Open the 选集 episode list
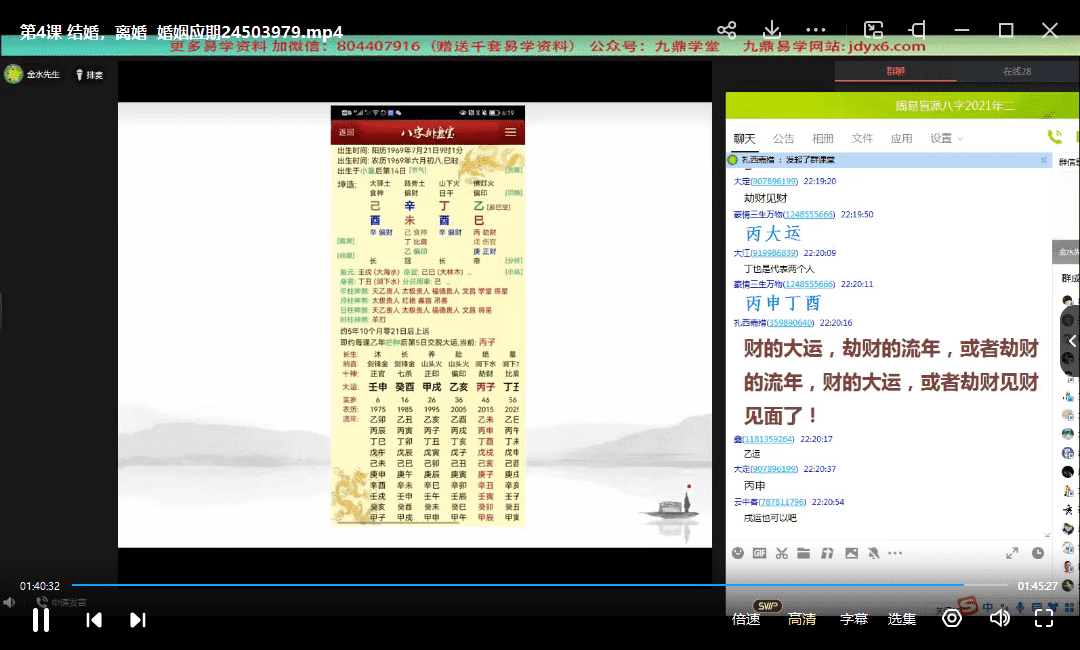The image size is (1080, 650). tap(902, 619)
